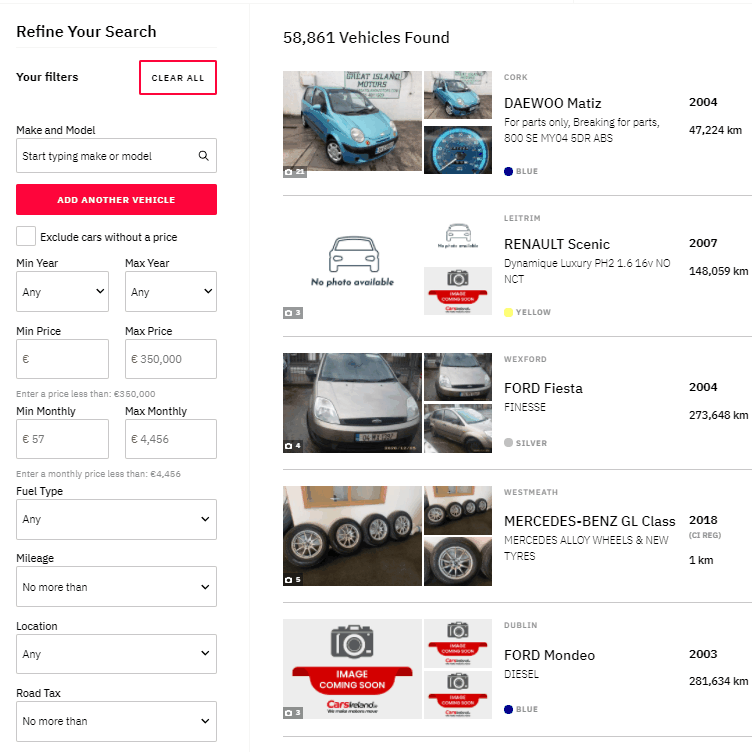This screenshot has width=752, height=752.
Task: Open photo count badge on Renault Scenic
Action: (x=293, y=313)
